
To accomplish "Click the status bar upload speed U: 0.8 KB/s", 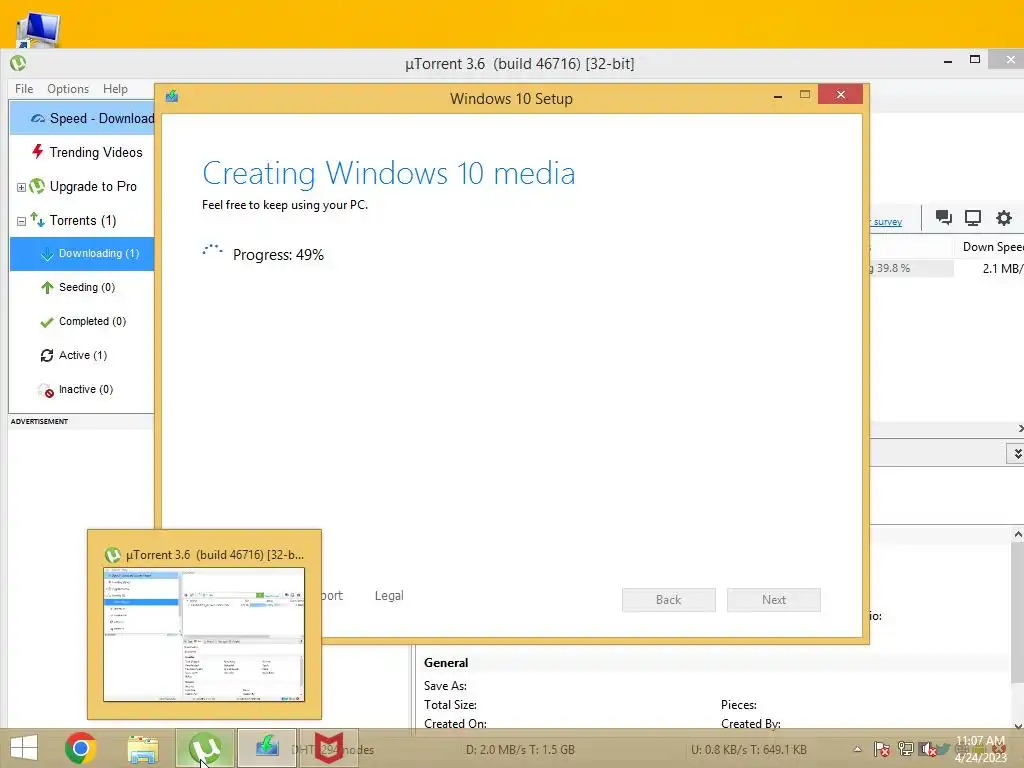I will pyautogui.click(x=749, y=750).
